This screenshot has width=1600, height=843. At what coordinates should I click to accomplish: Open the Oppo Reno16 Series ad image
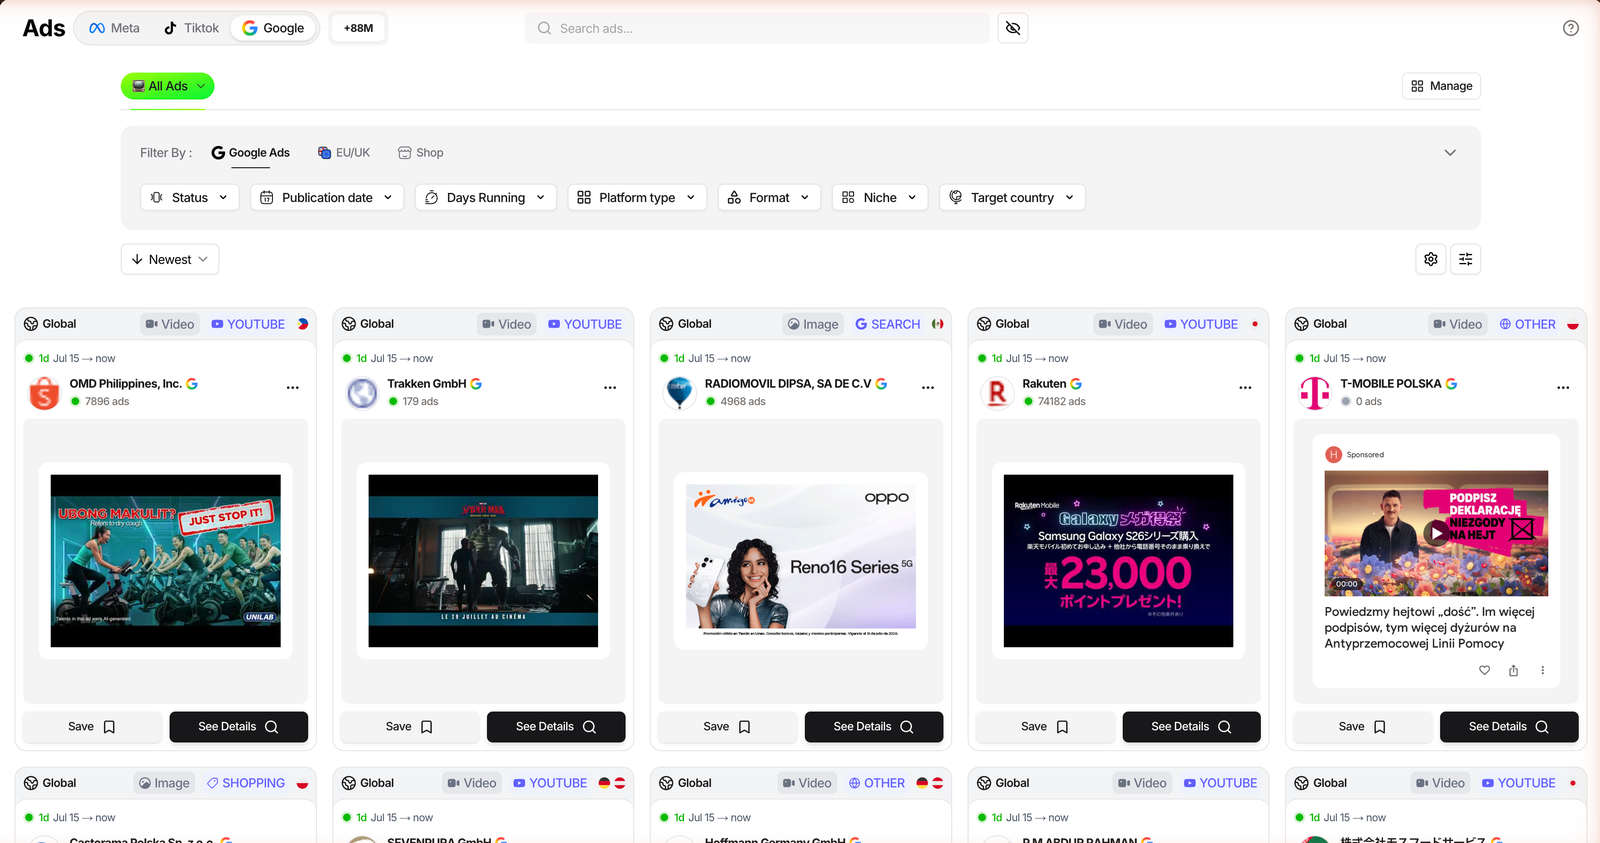tap(801, 561)
